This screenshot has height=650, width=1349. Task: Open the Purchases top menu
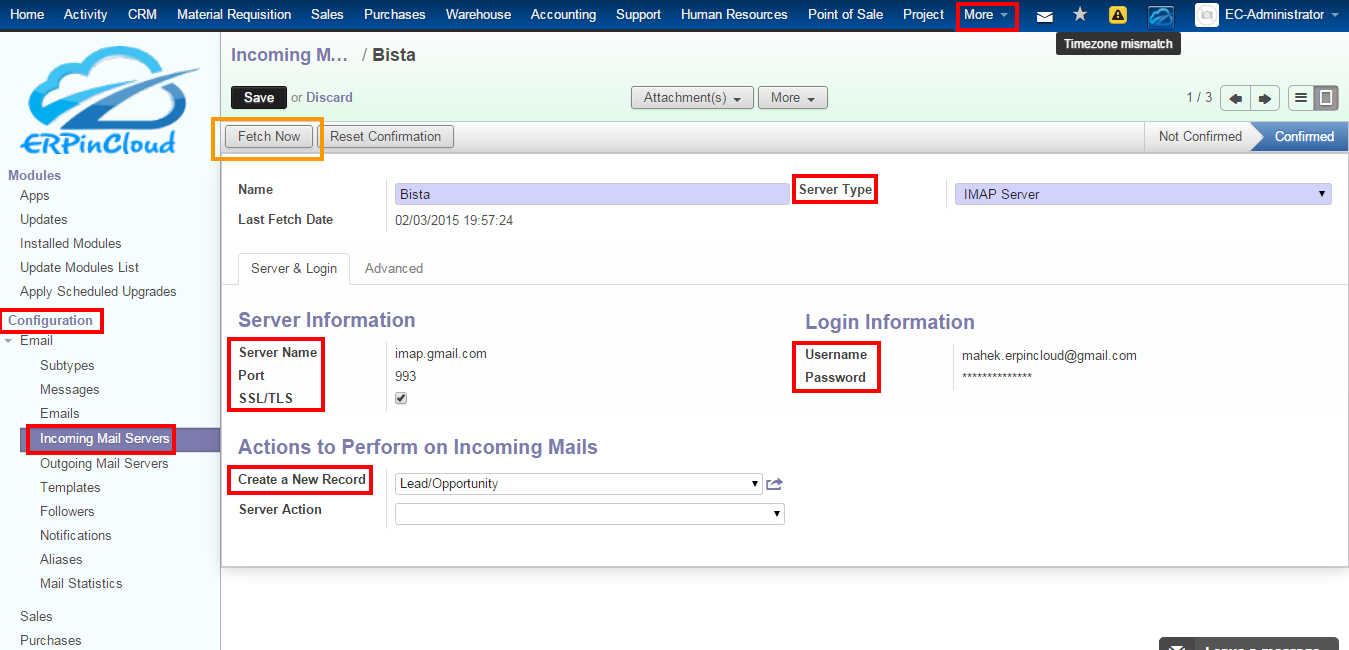click(395, 15)
